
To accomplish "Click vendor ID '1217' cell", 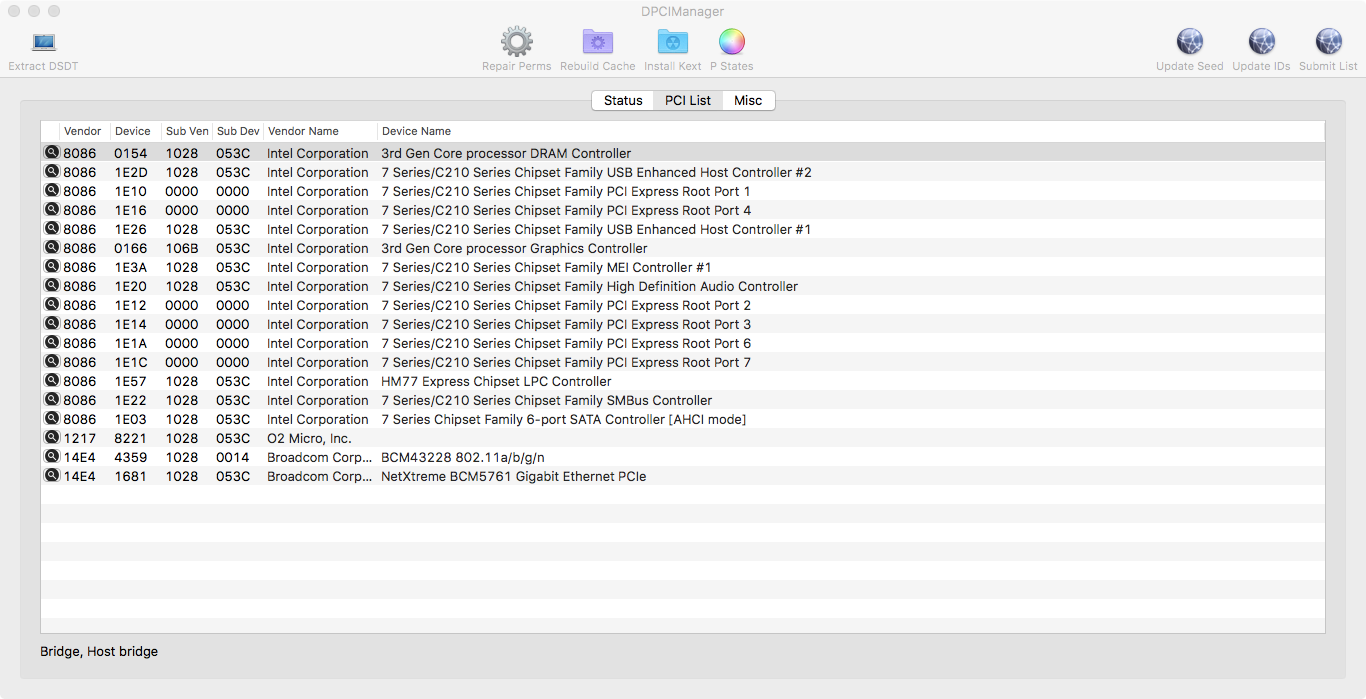I will 80,439.
